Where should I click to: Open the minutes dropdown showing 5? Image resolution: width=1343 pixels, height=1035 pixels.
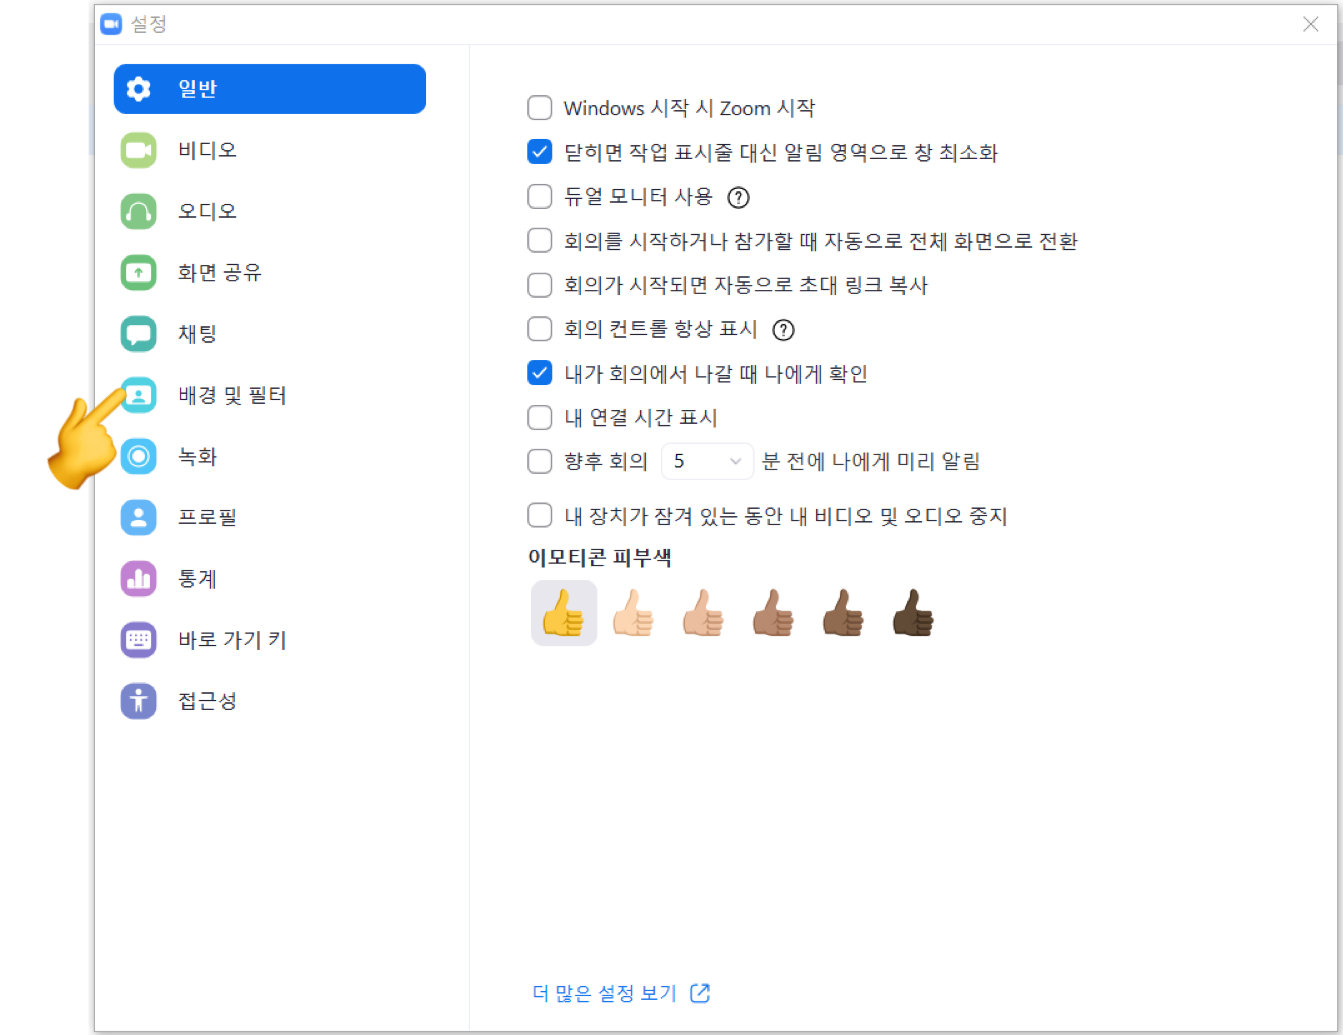click(707, 461)
